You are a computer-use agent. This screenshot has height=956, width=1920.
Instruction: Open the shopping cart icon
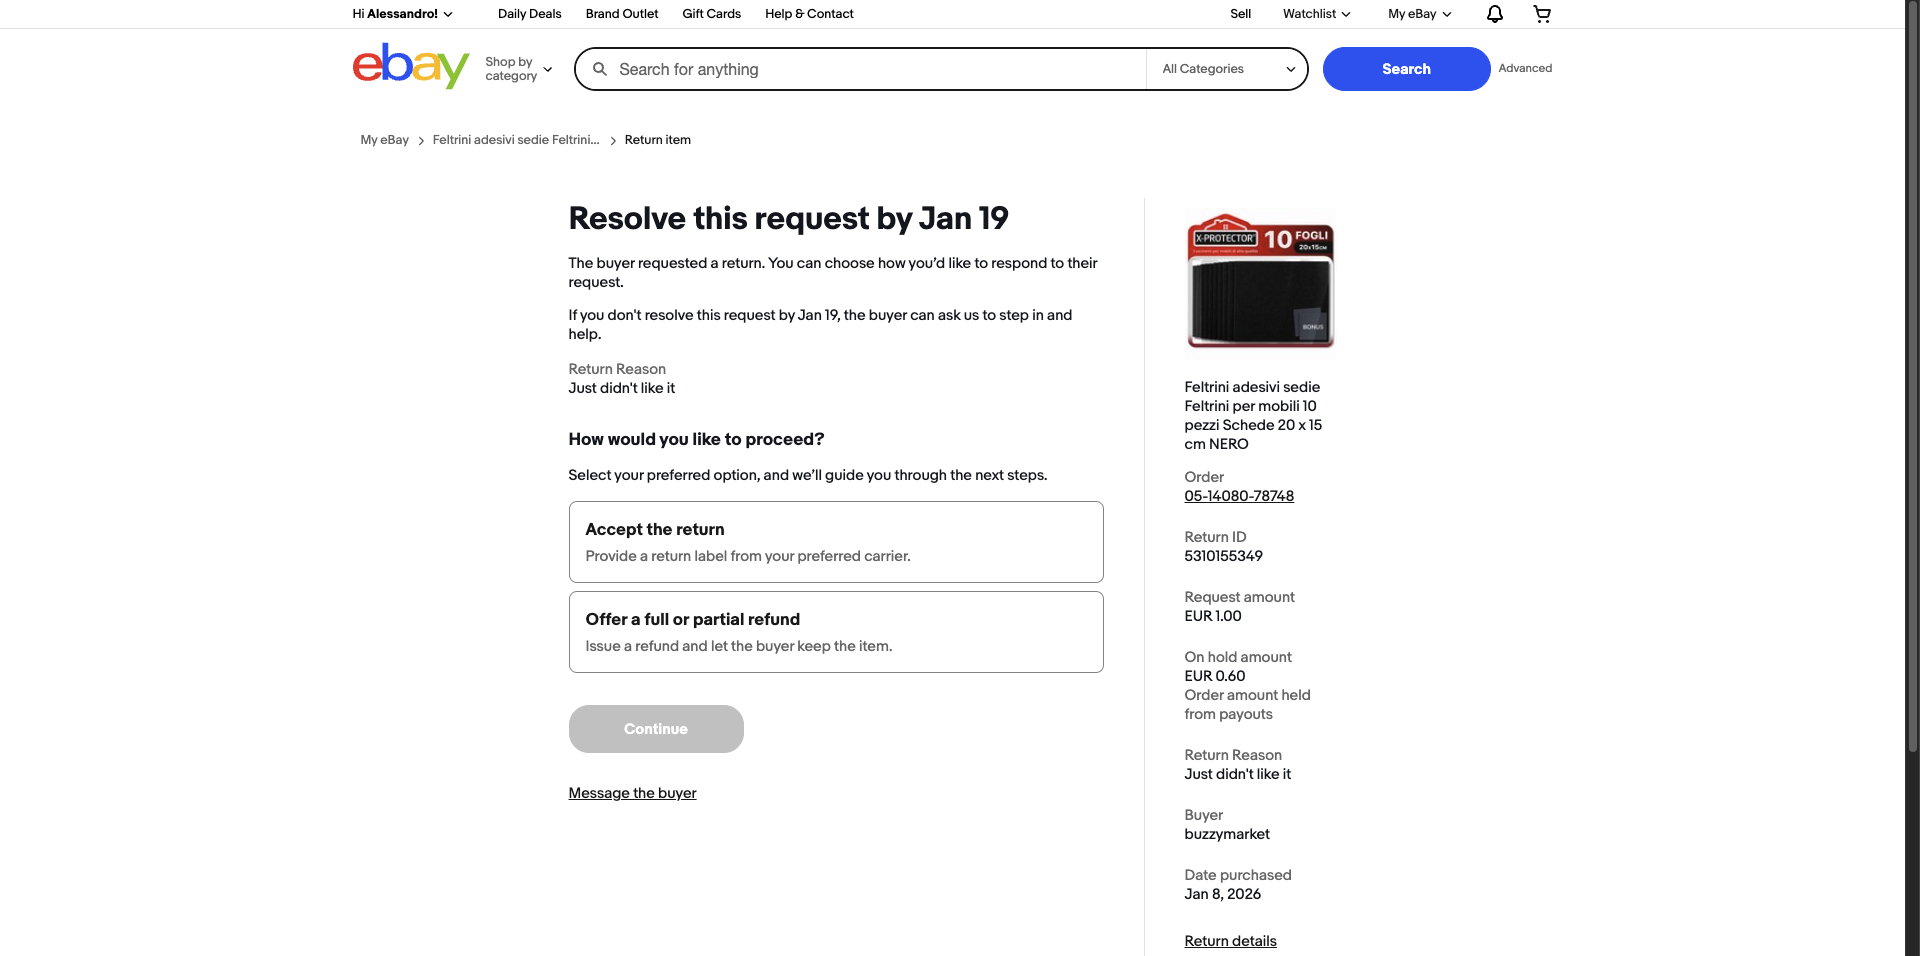[x=1542, y=14]
